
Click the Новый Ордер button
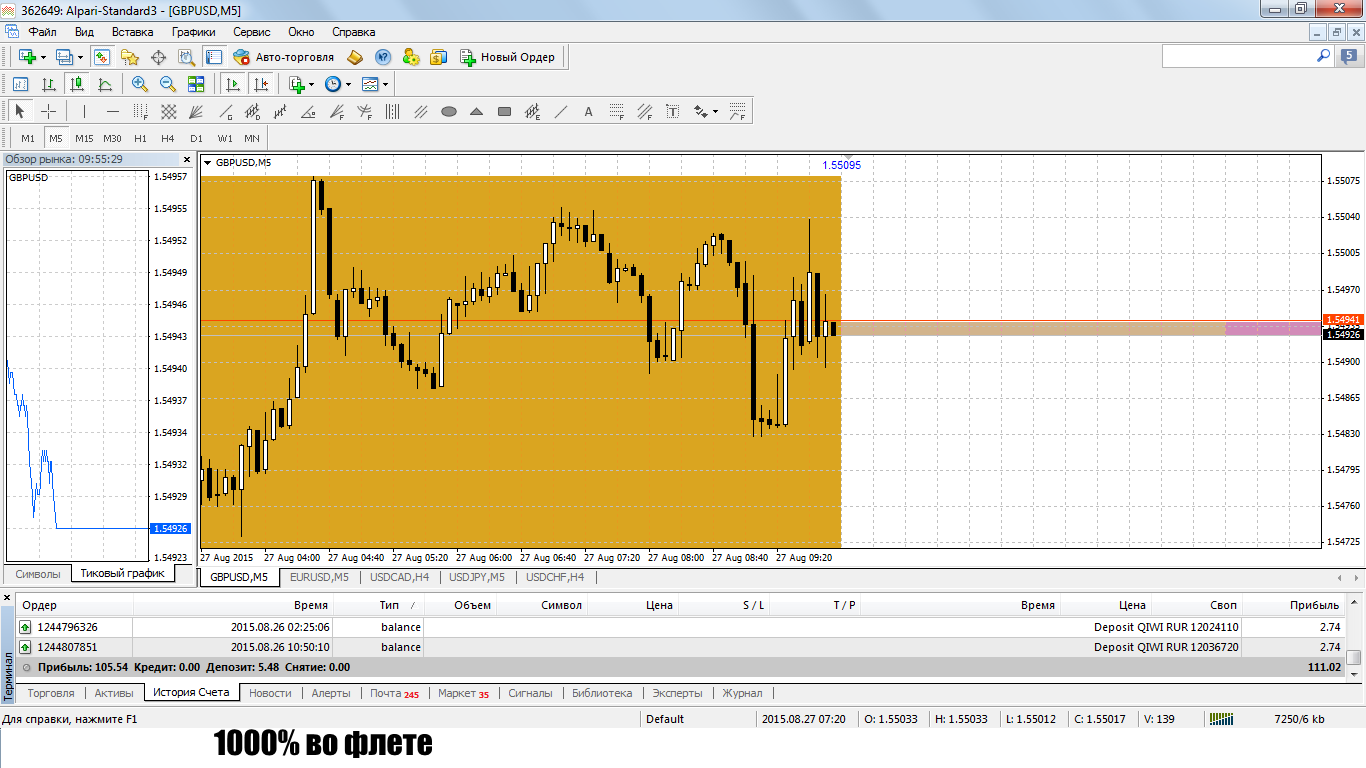click(x=508, y=57)
